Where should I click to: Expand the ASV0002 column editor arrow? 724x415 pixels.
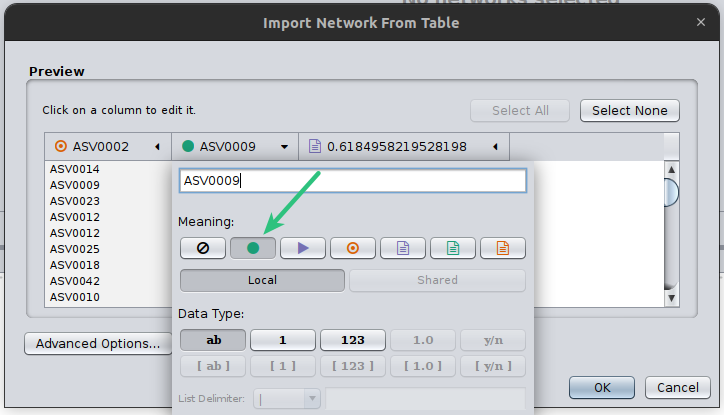click(x=157, y=147)
